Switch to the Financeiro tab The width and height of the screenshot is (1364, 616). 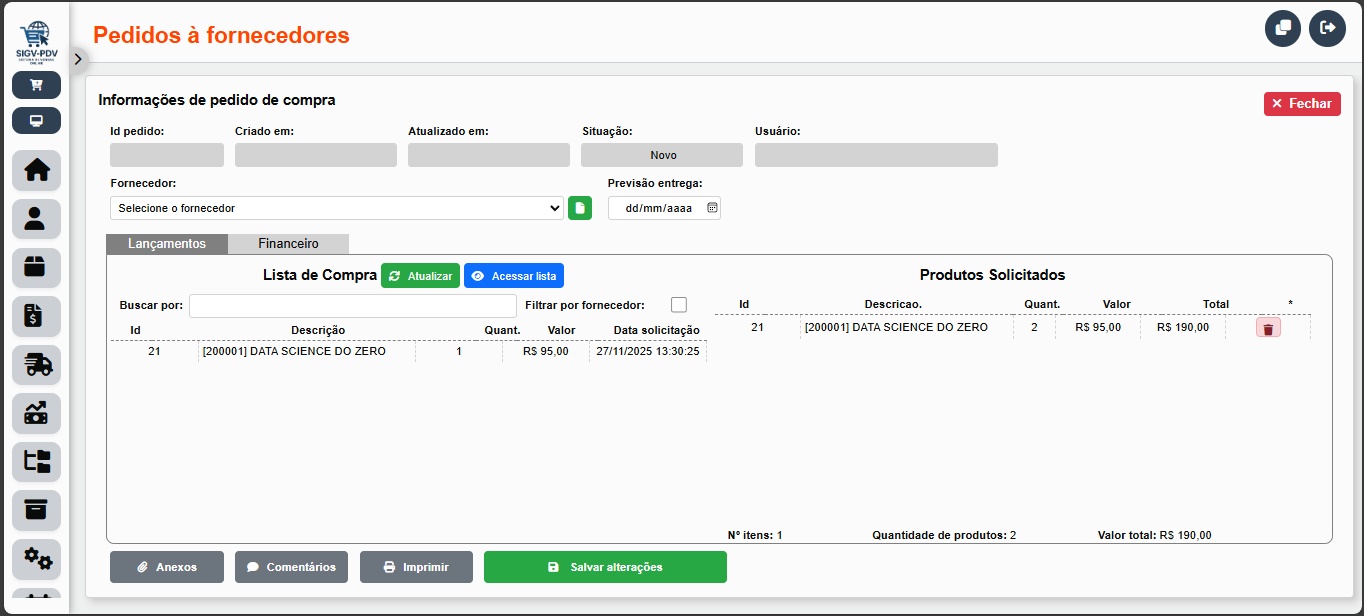click(289, 243)
